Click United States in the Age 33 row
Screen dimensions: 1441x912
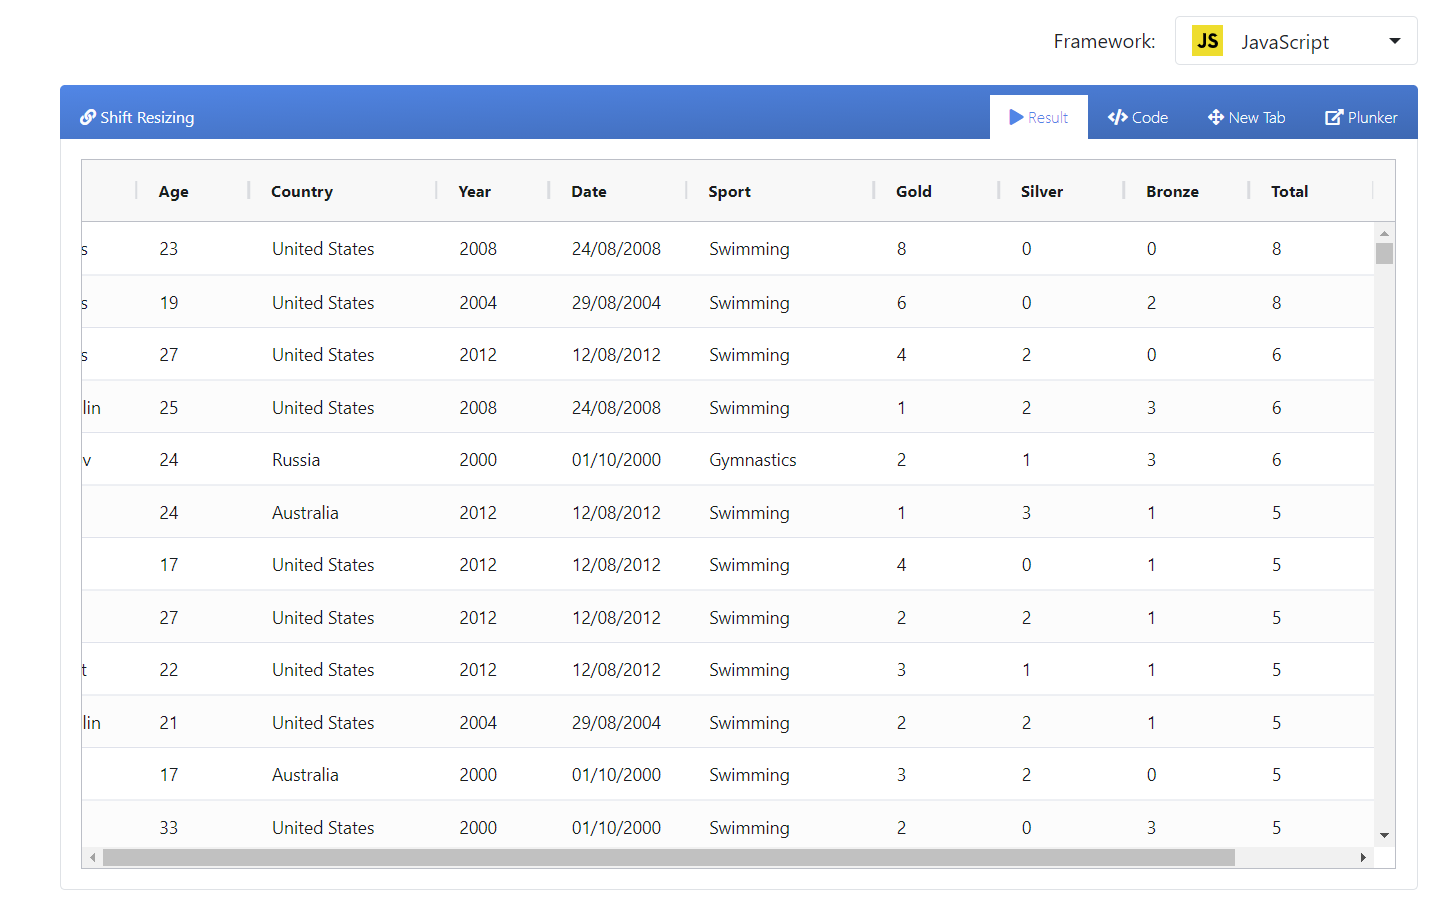click(323, 828)
